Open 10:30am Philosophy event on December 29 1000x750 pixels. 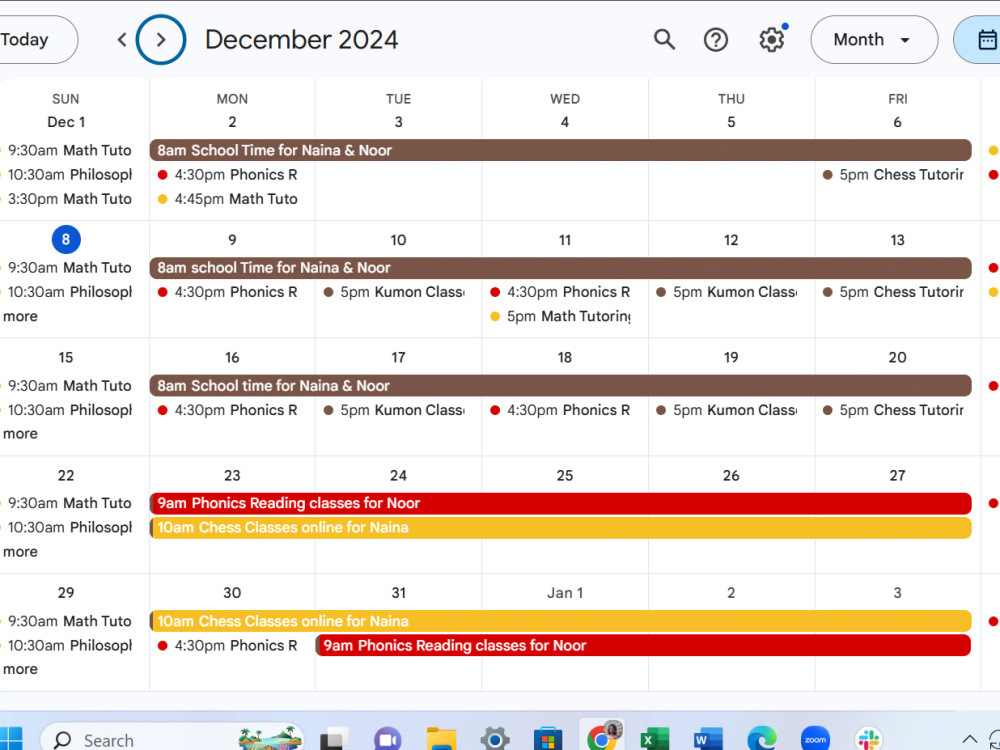pos(68,645)
